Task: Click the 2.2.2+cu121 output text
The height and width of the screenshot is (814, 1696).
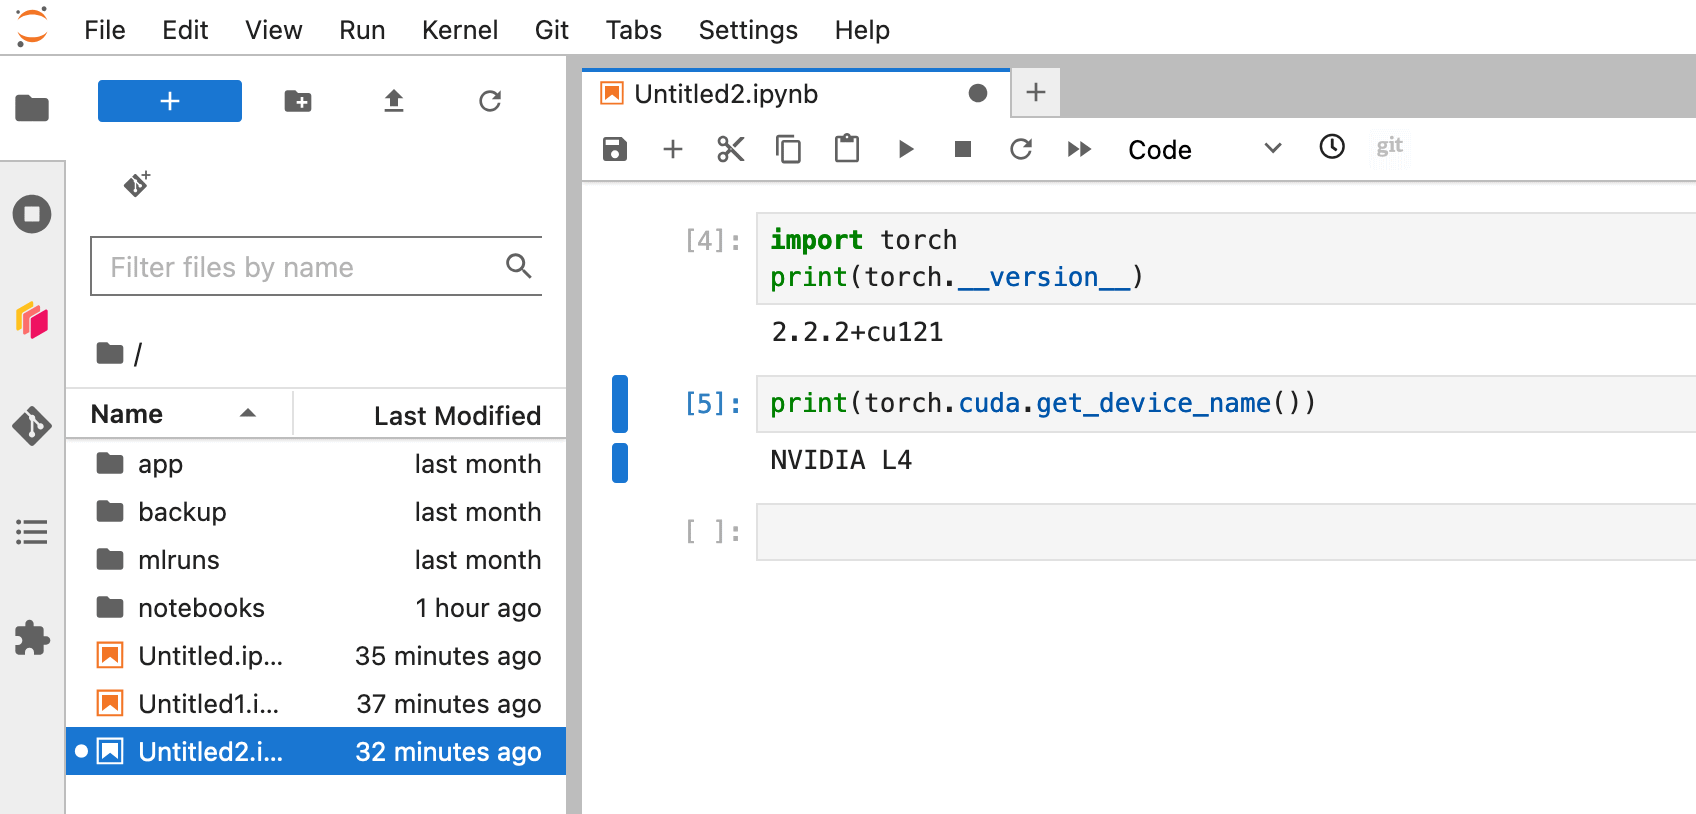Action: 857,332
